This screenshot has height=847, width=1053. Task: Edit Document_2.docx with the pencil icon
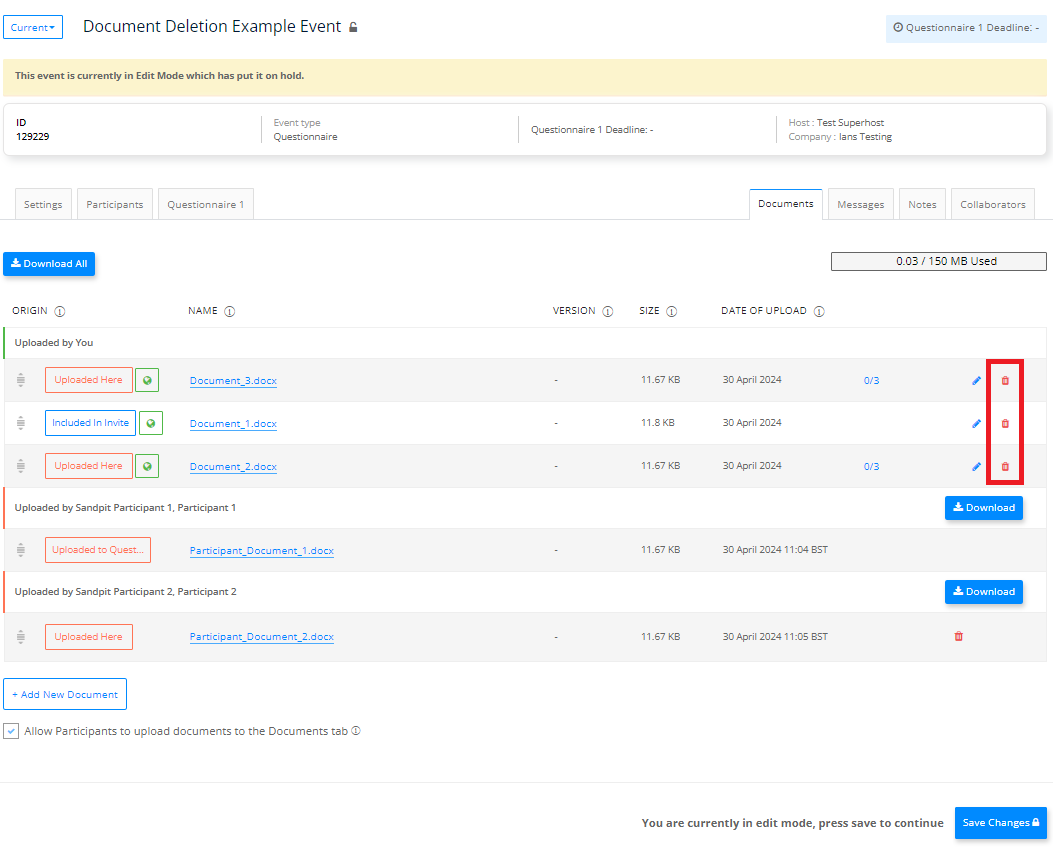pyautogui.click(x=976, y=467)
